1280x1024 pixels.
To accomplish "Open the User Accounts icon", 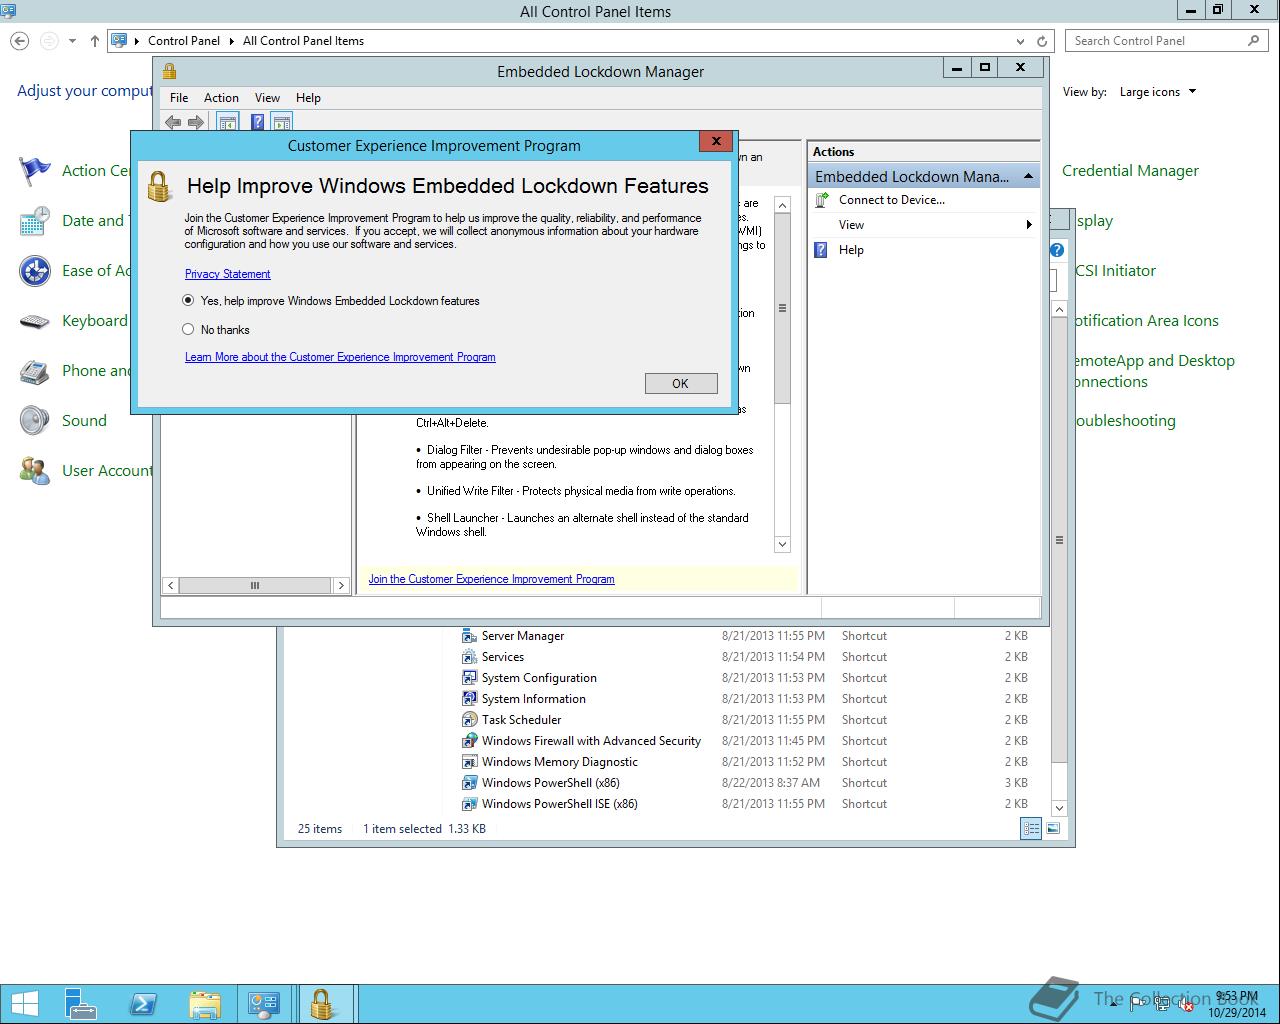I will (34, 470).
